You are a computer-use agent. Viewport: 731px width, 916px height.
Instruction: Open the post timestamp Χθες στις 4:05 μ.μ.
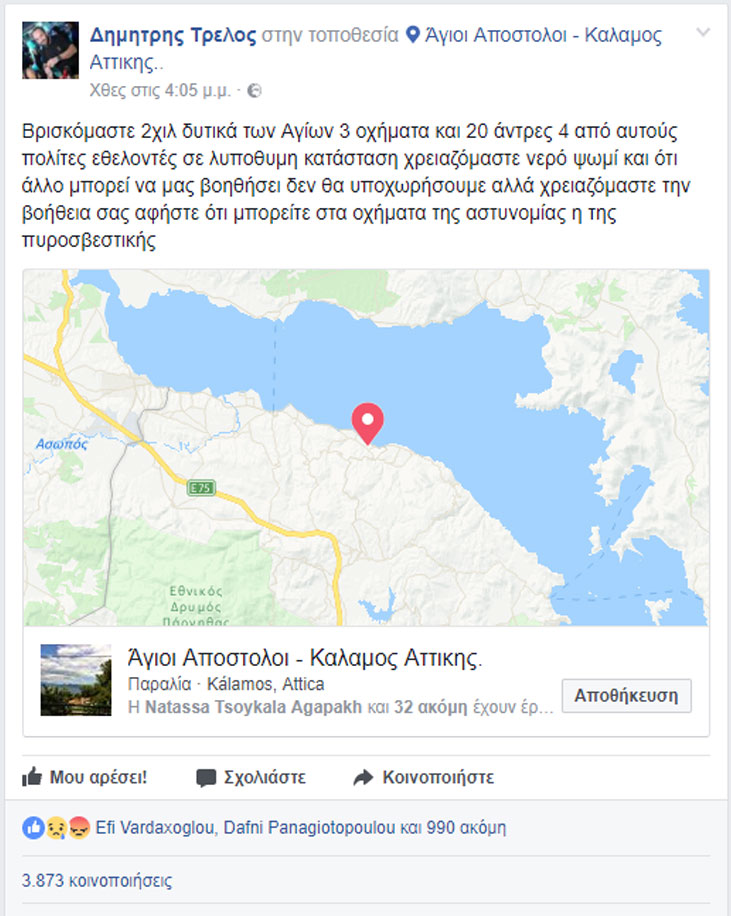pos(160,91)
